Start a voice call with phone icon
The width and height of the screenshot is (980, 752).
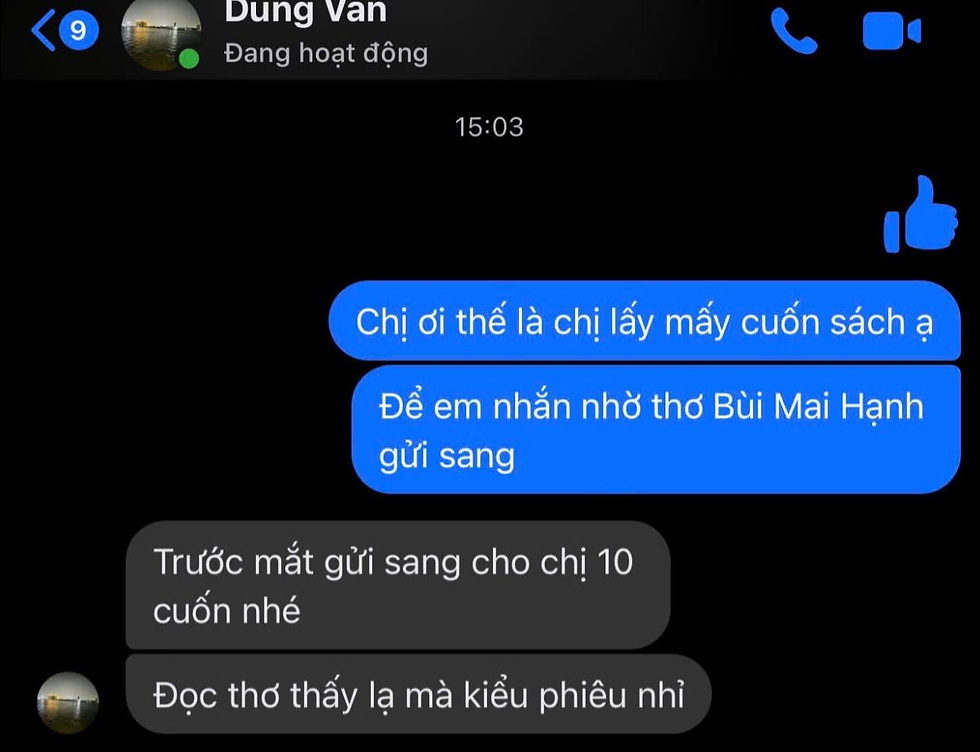(794, 31)
